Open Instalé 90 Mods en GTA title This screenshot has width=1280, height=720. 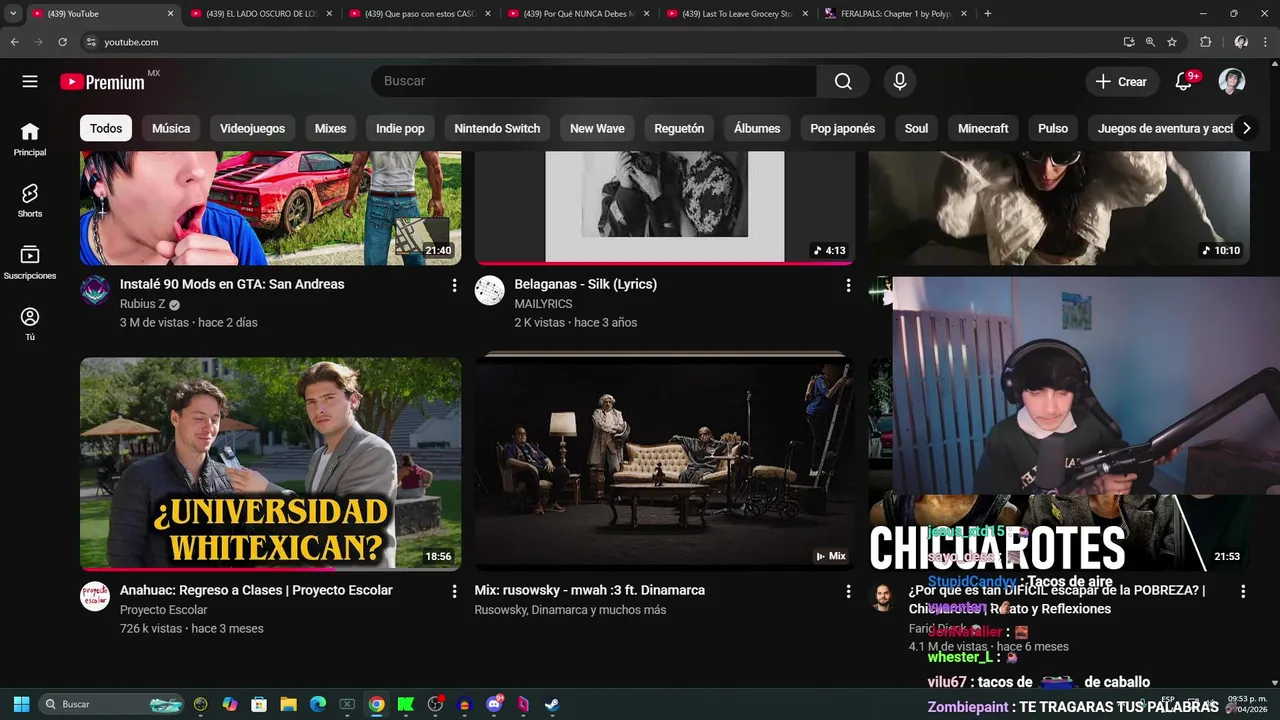pyautogui.click(x=232, y=285)
